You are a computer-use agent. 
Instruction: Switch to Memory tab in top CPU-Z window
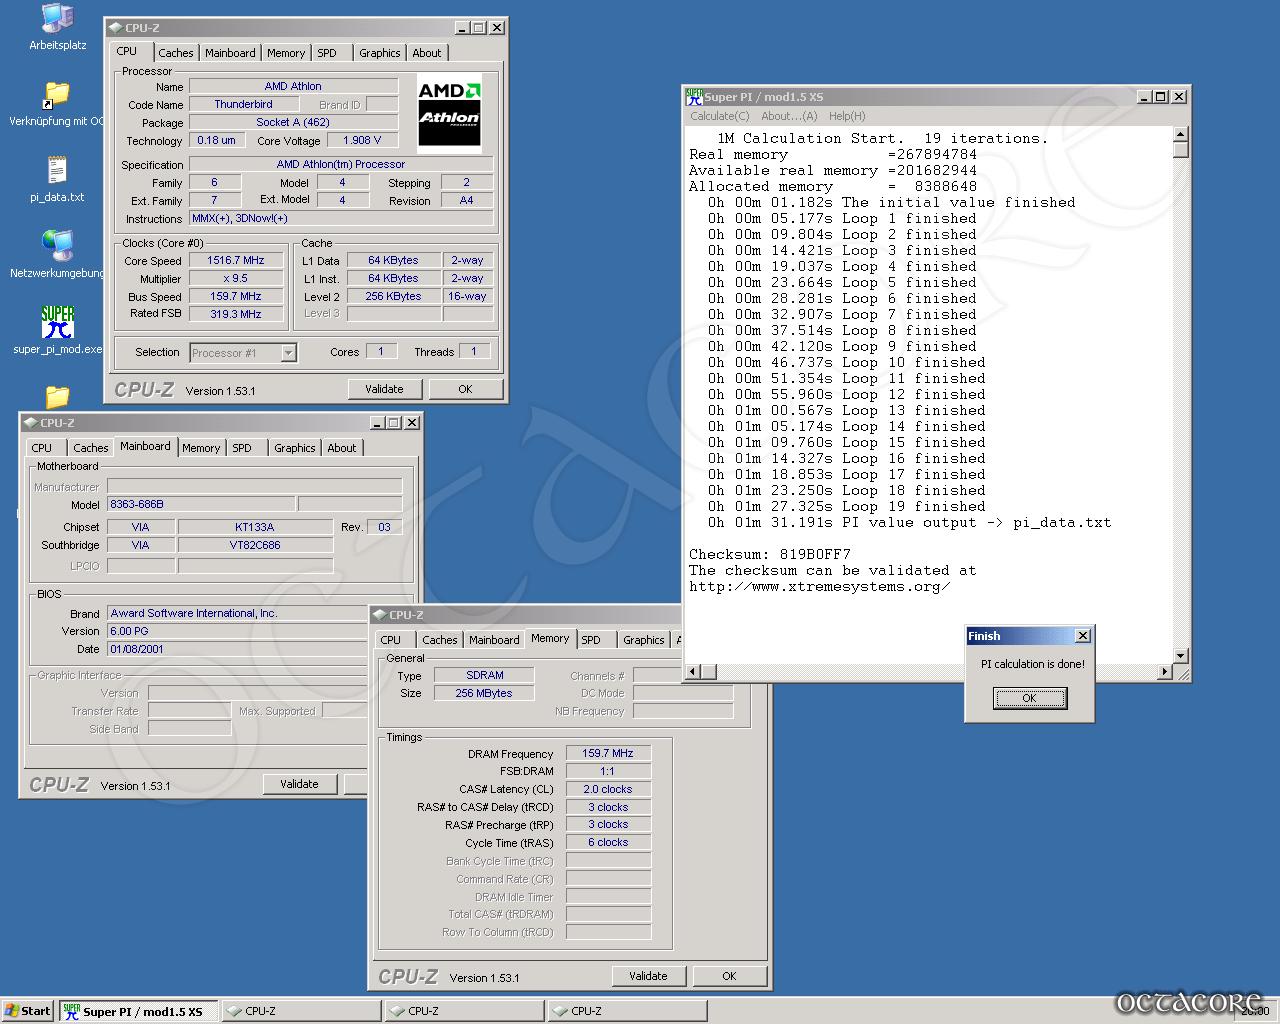pyautogui.click(x=286, y=53)
